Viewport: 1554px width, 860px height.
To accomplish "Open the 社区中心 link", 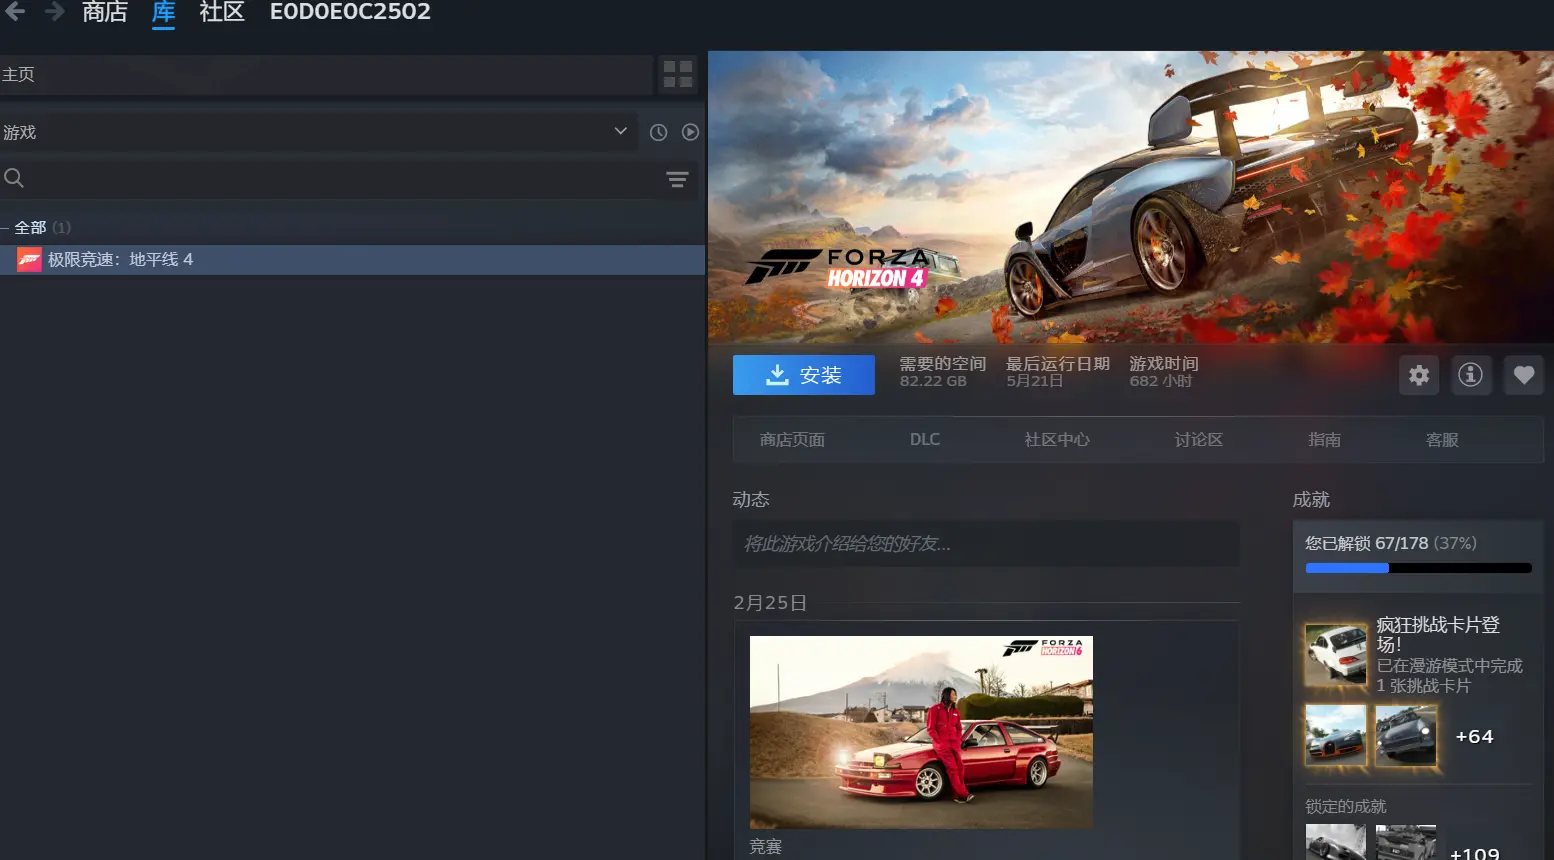I will click(1057, 440).
